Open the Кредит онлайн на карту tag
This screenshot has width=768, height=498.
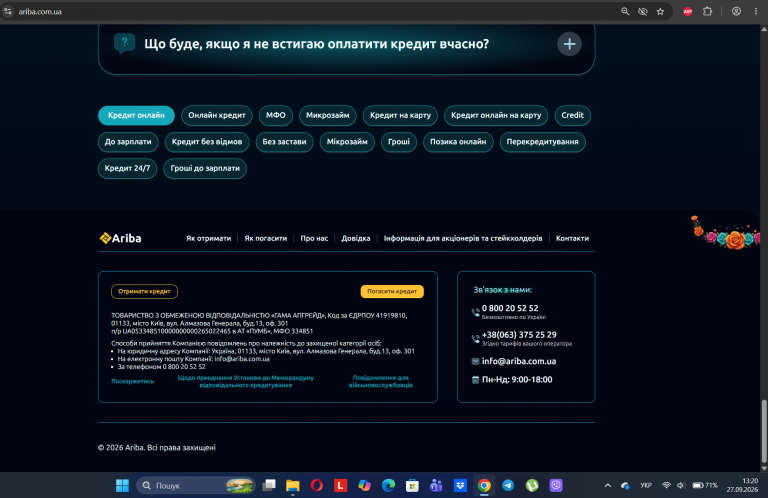[x=496, y=116]
